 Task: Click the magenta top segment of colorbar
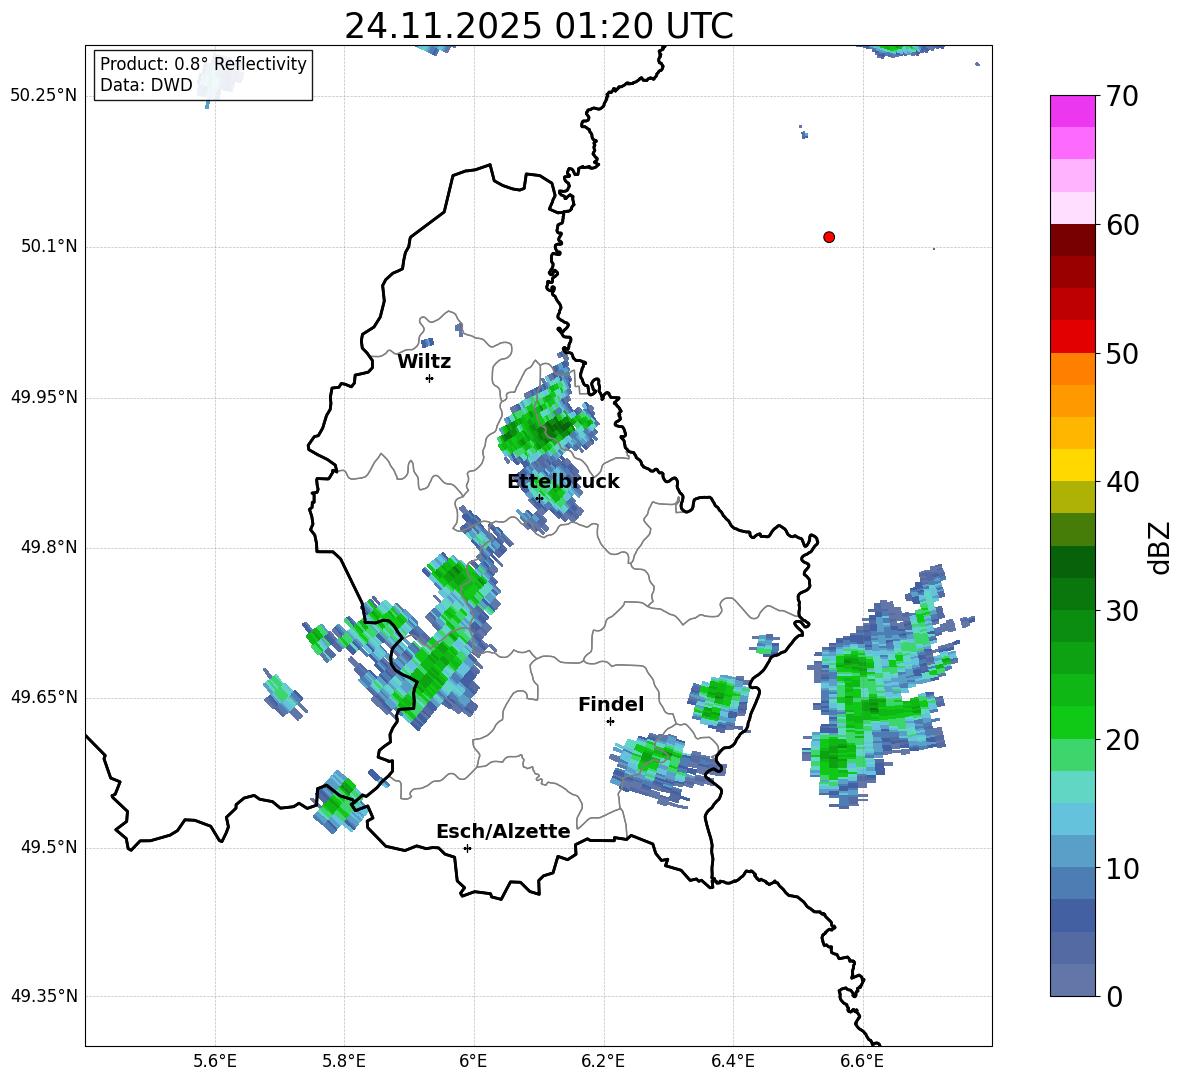(1072, 111)
